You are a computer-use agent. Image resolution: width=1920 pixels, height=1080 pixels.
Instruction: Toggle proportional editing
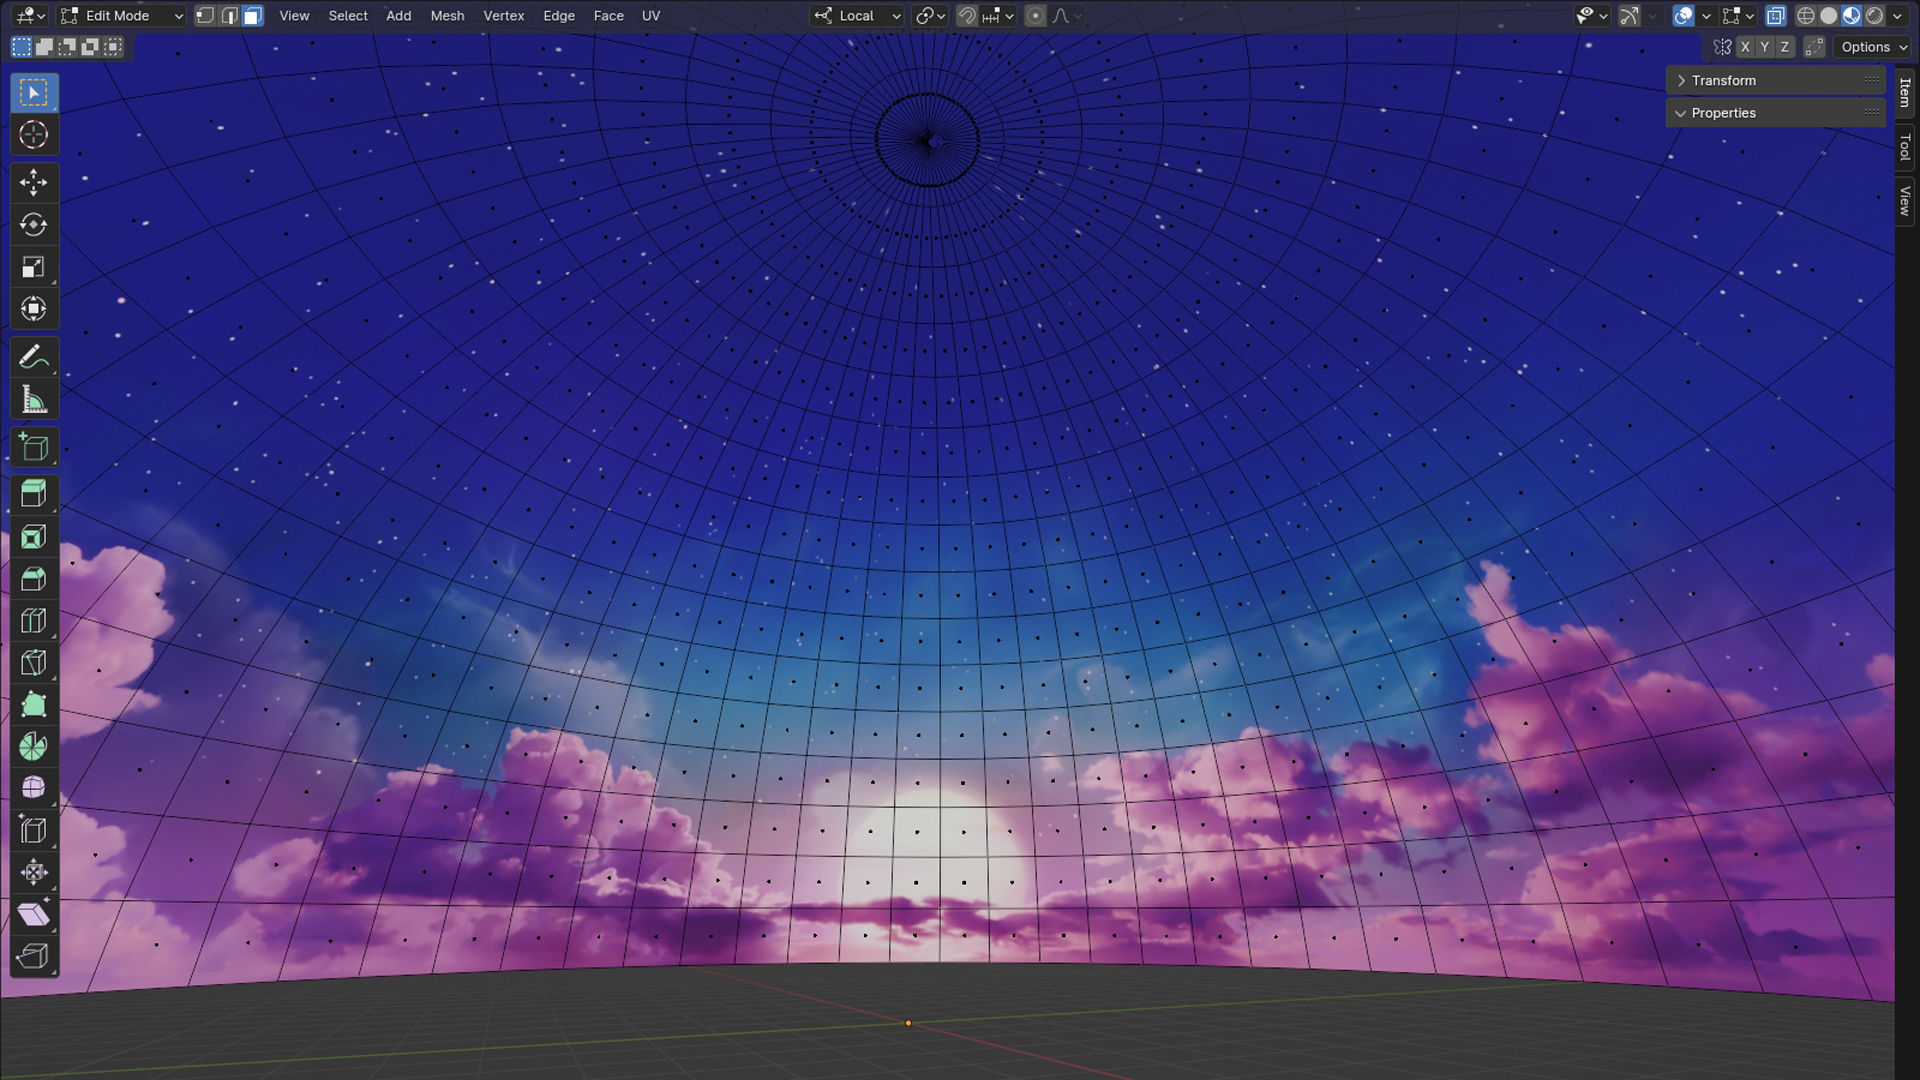pos(1036,16)
